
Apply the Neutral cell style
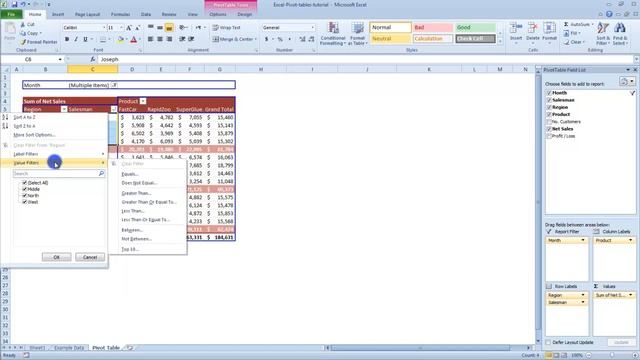click(390, 39)
